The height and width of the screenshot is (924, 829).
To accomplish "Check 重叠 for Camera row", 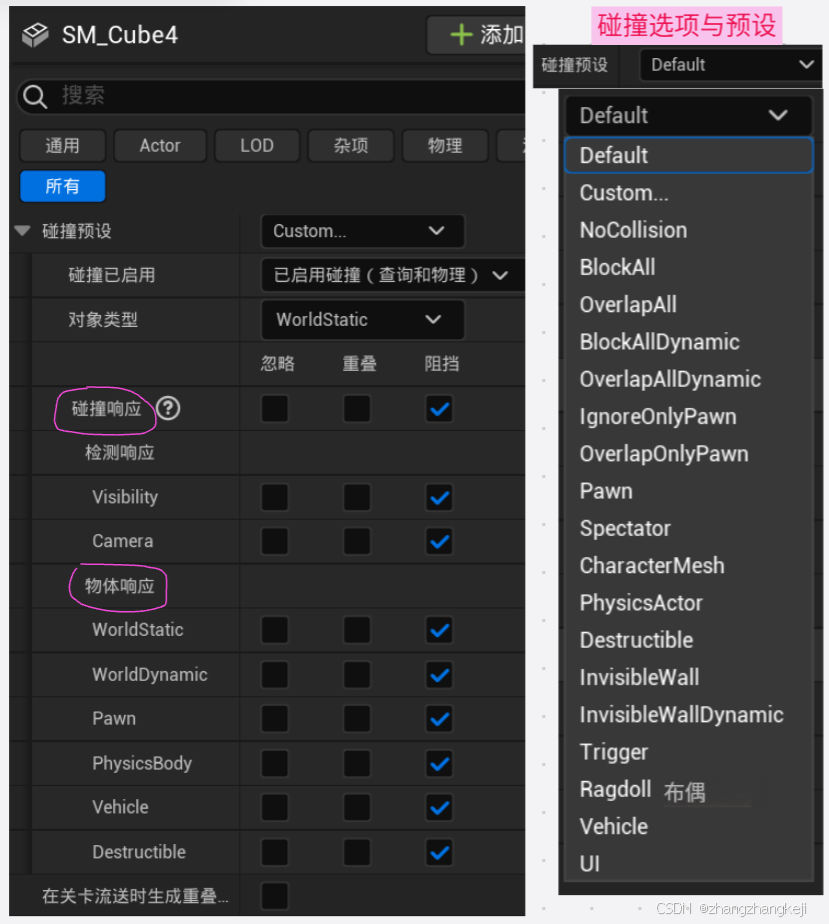I will [x=357, y=542].
